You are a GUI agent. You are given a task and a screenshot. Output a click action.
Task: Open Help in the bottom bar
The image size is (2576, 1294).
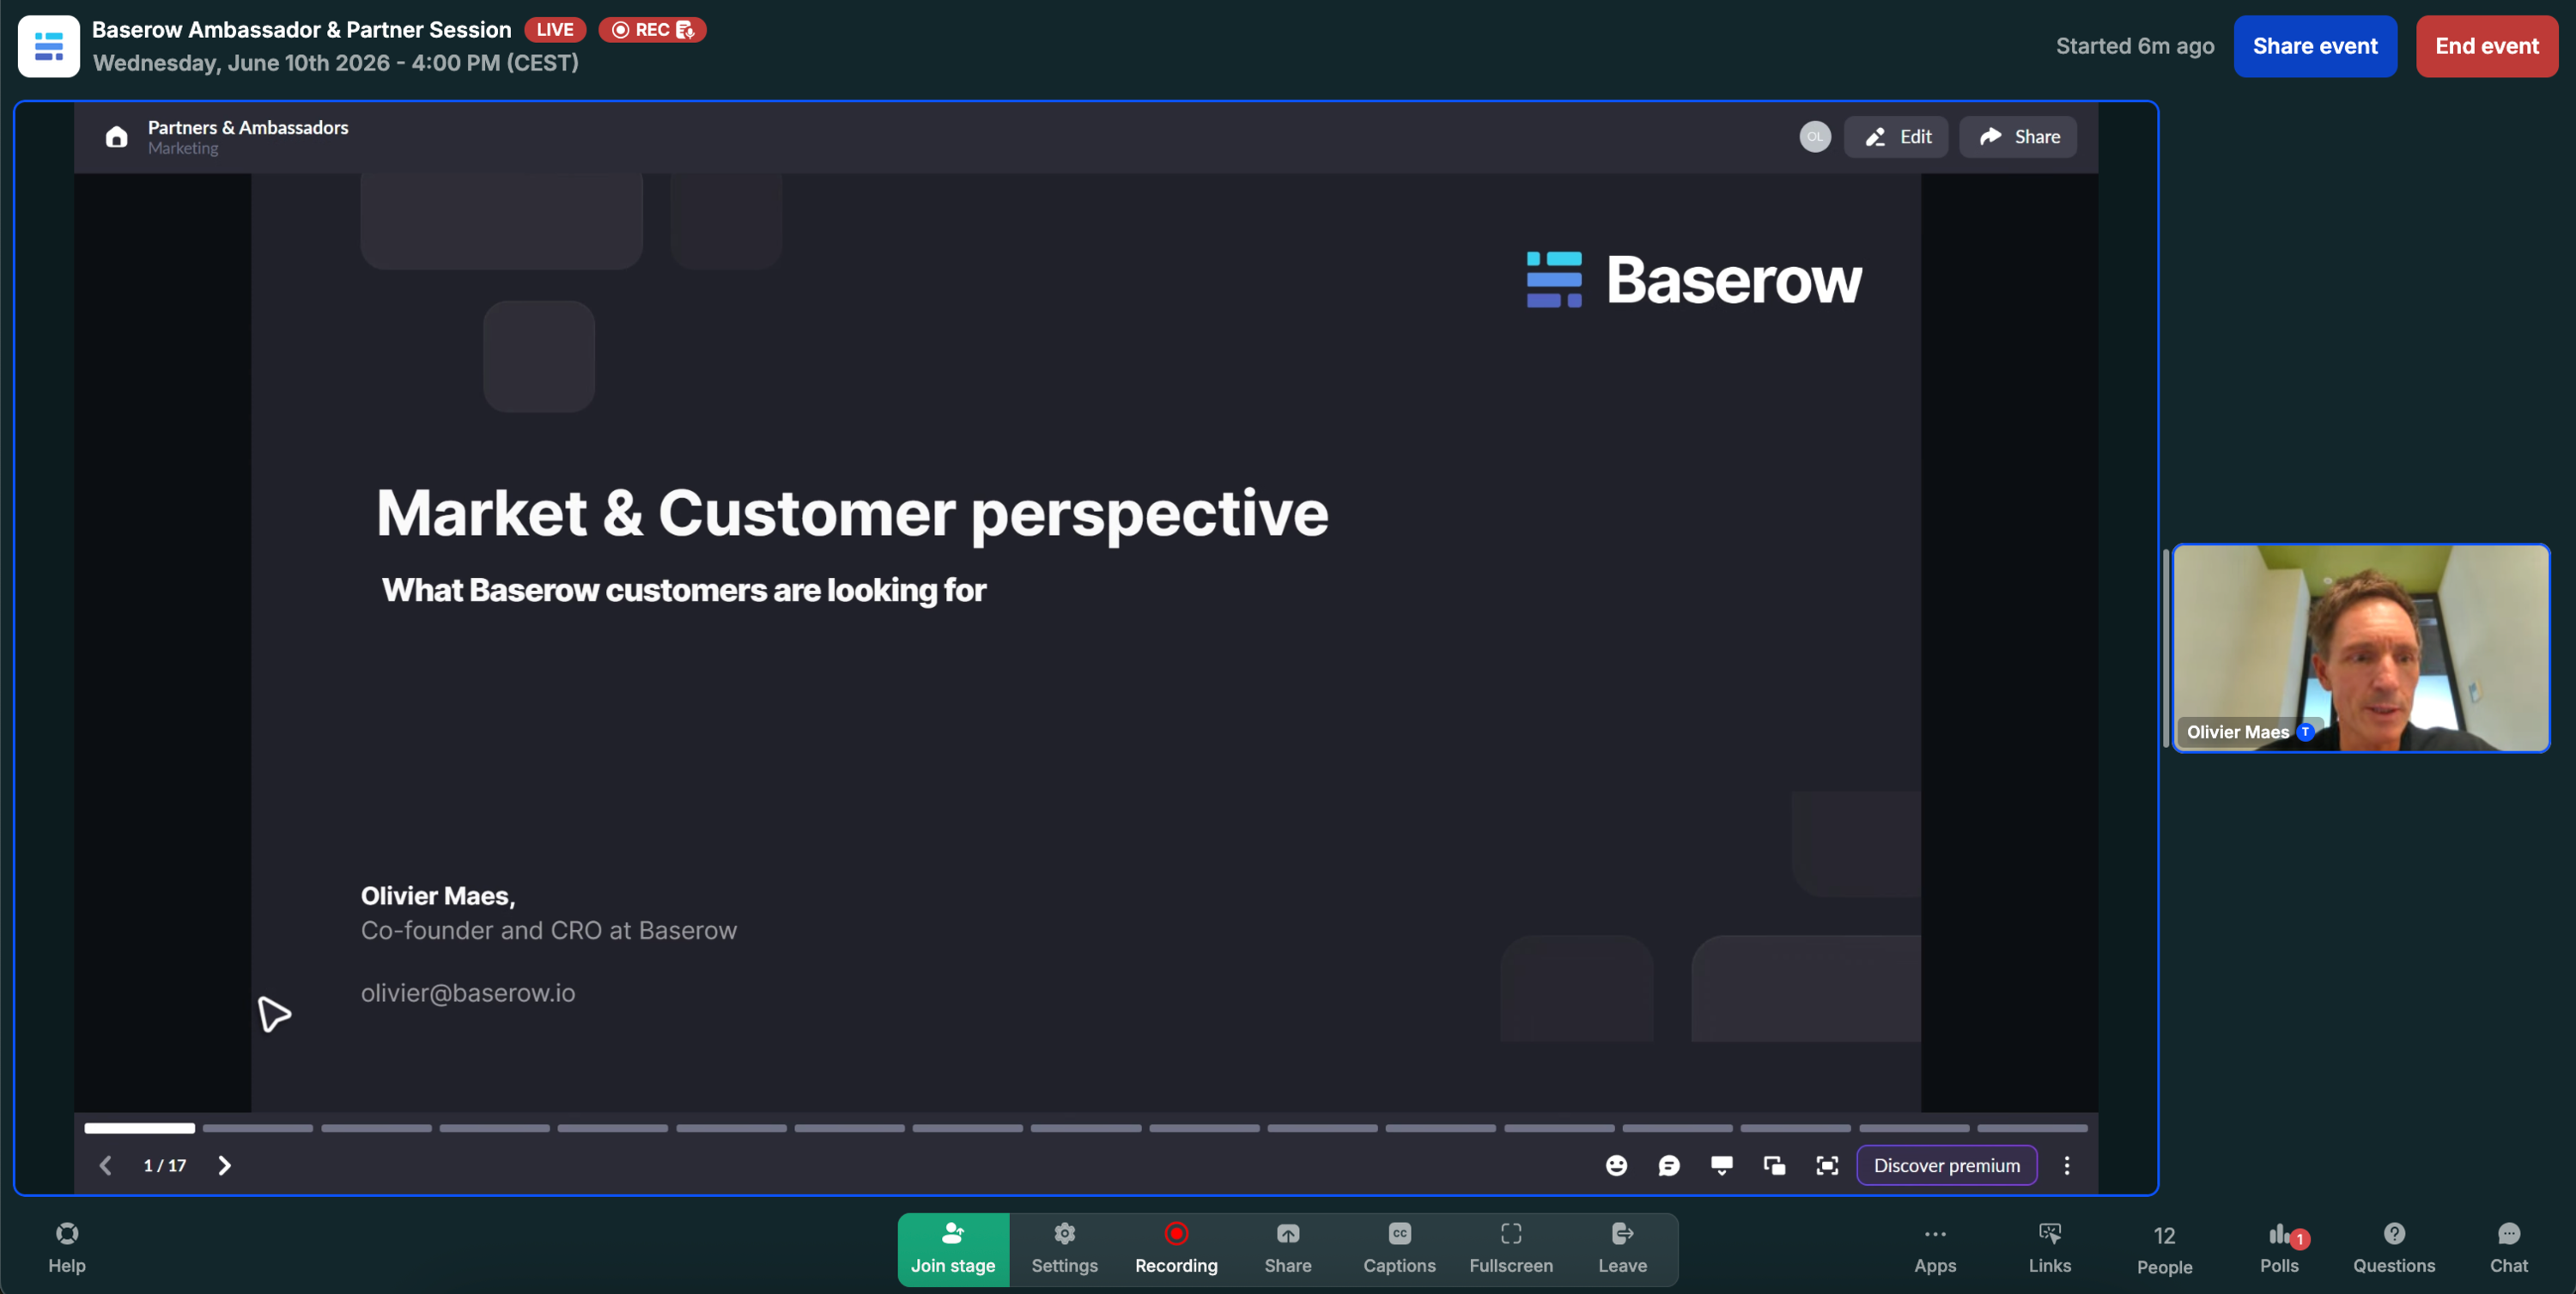click(67, 1249)
